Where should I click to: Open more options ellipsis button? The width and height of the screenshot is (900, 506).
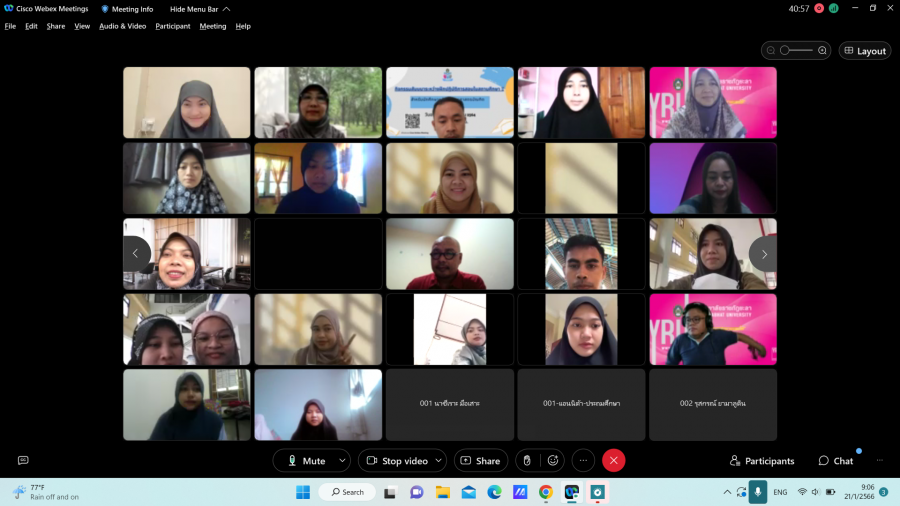click(584, 460)
